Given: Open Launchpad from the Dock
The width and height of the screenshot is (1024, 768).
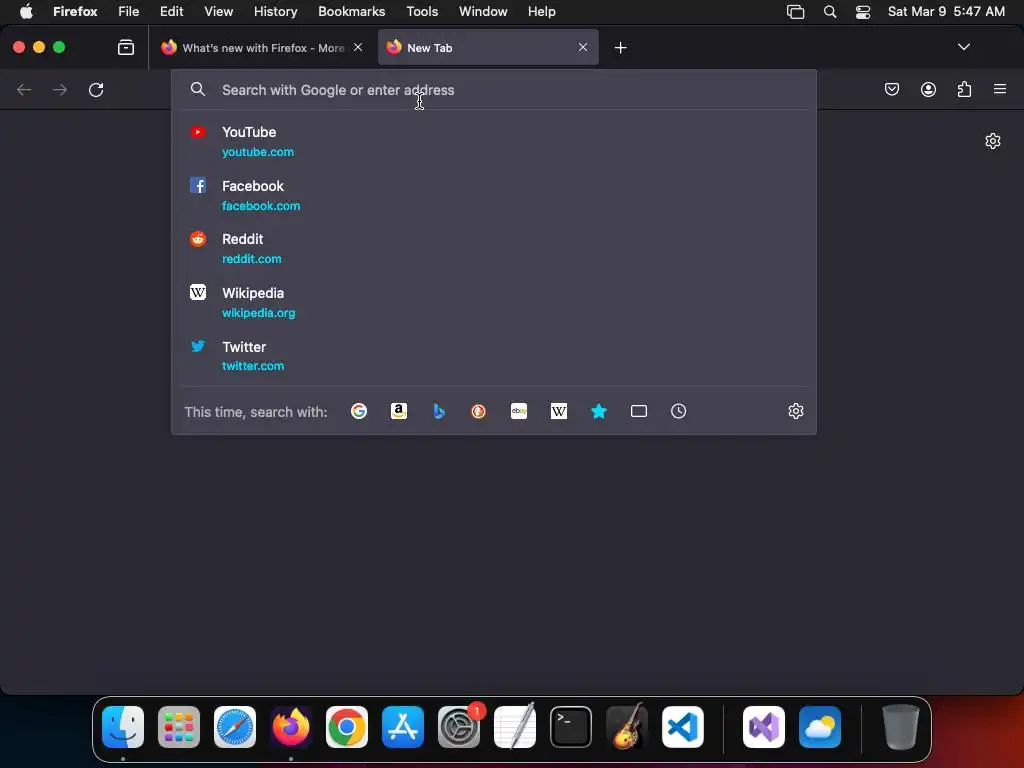Looking at the screenshot, I should point(179,727).
